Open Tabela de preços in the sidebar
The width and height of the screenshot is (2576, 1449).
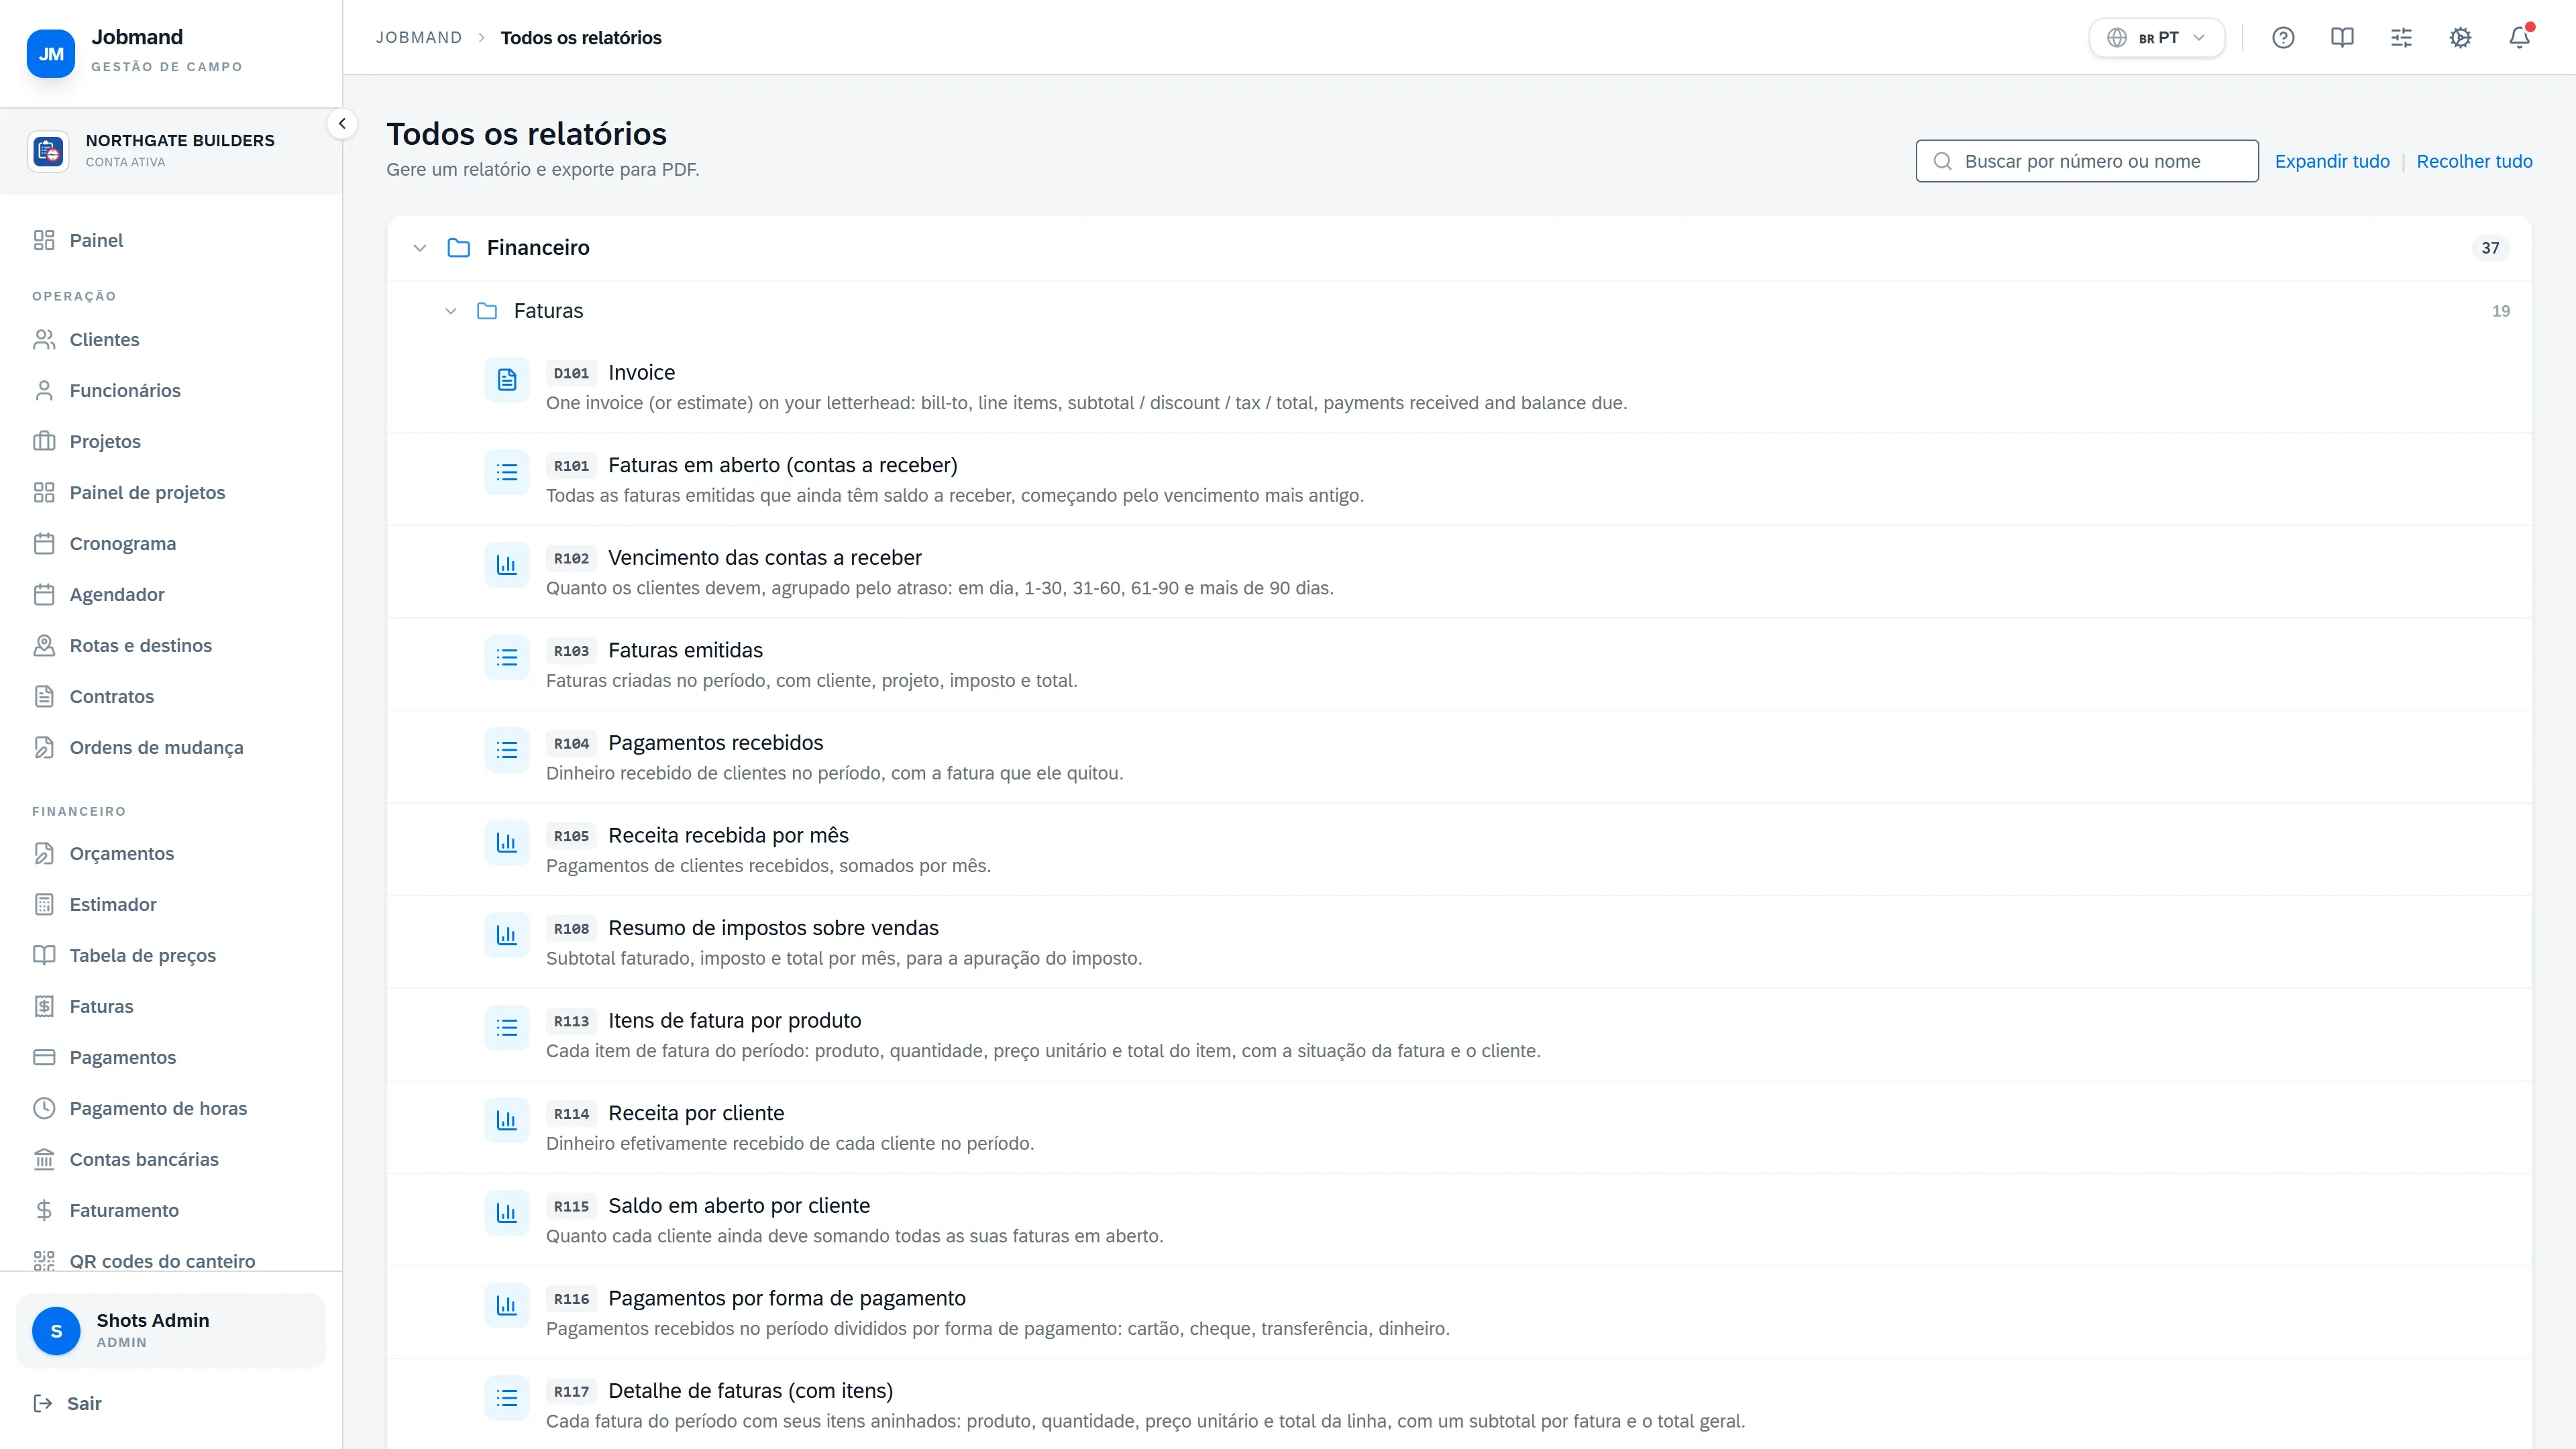click(x=171, y=955)
